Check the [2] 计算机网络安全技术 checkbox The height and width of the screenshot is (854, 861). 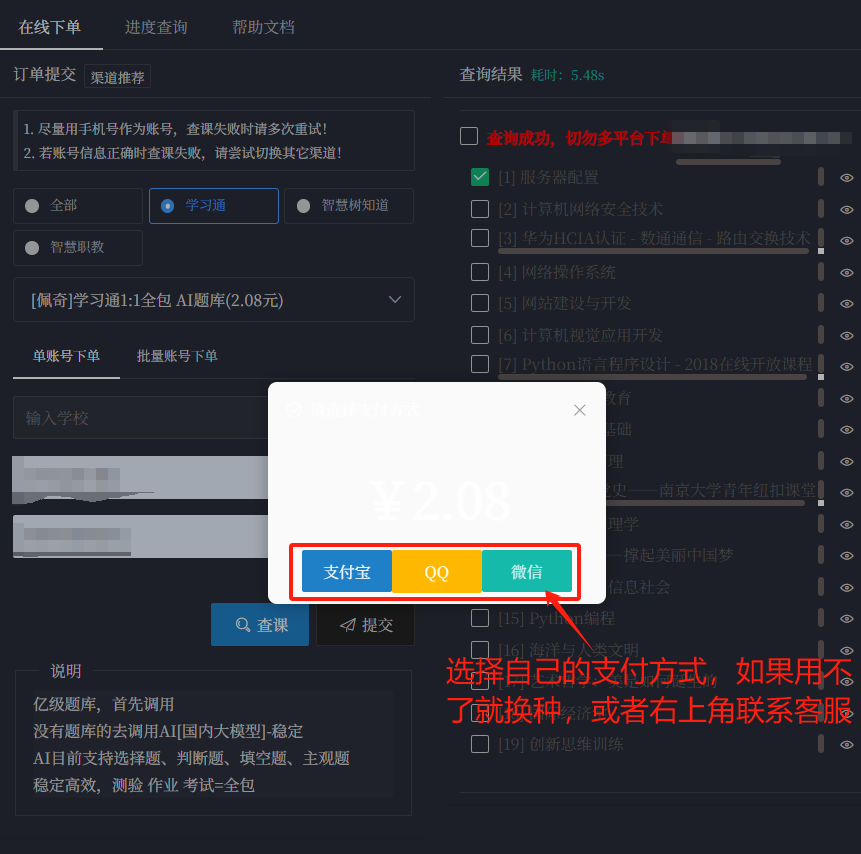pos(480,209)
